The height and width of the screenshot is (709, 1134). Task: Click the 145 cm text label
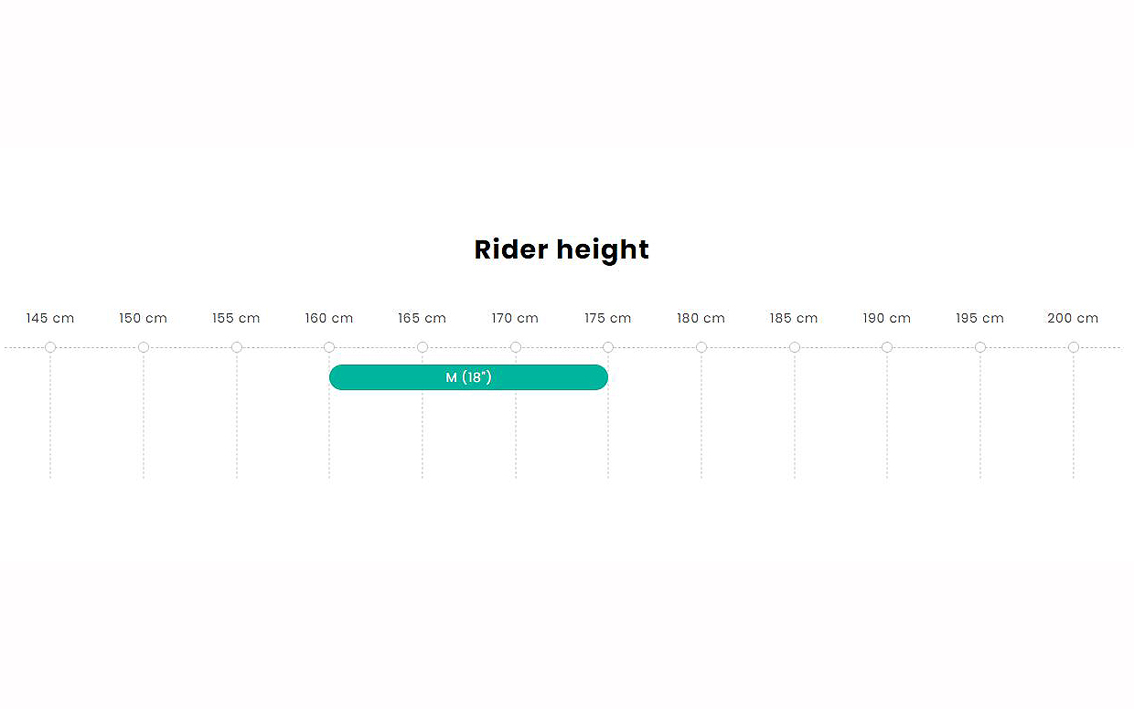50,318
